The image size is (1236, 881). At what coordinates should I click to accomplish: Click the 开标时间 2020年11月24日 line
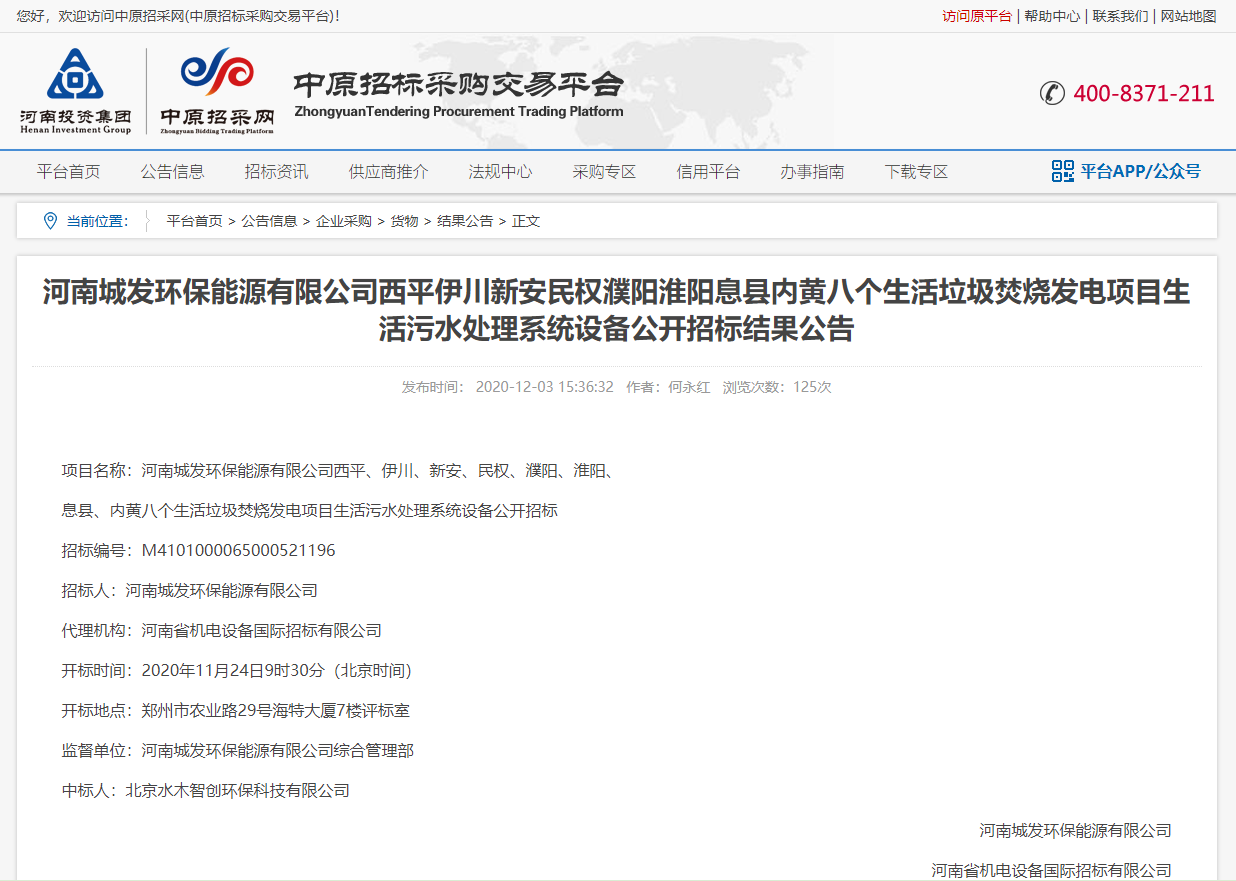tap(237, 670)
